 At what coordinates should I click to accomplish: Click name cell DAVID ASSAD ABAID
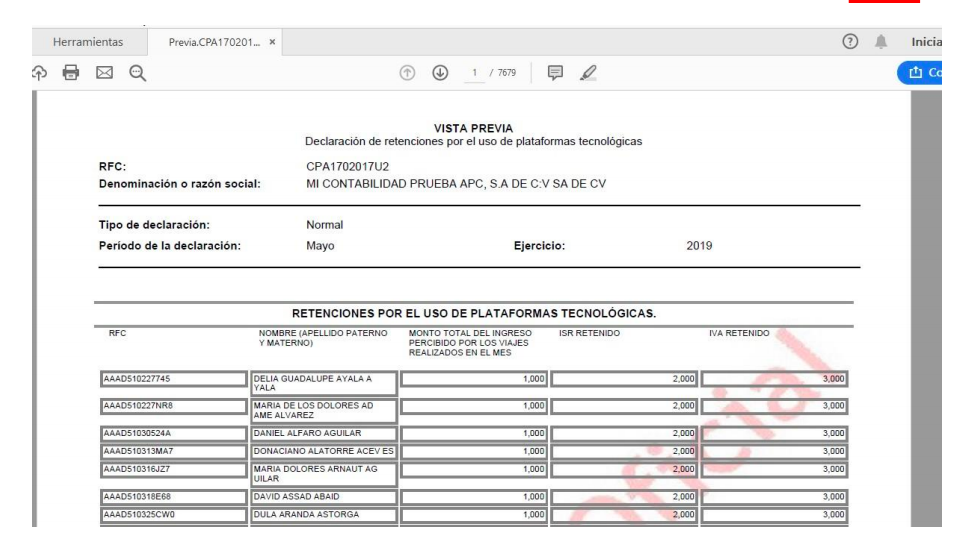point(324,496)
